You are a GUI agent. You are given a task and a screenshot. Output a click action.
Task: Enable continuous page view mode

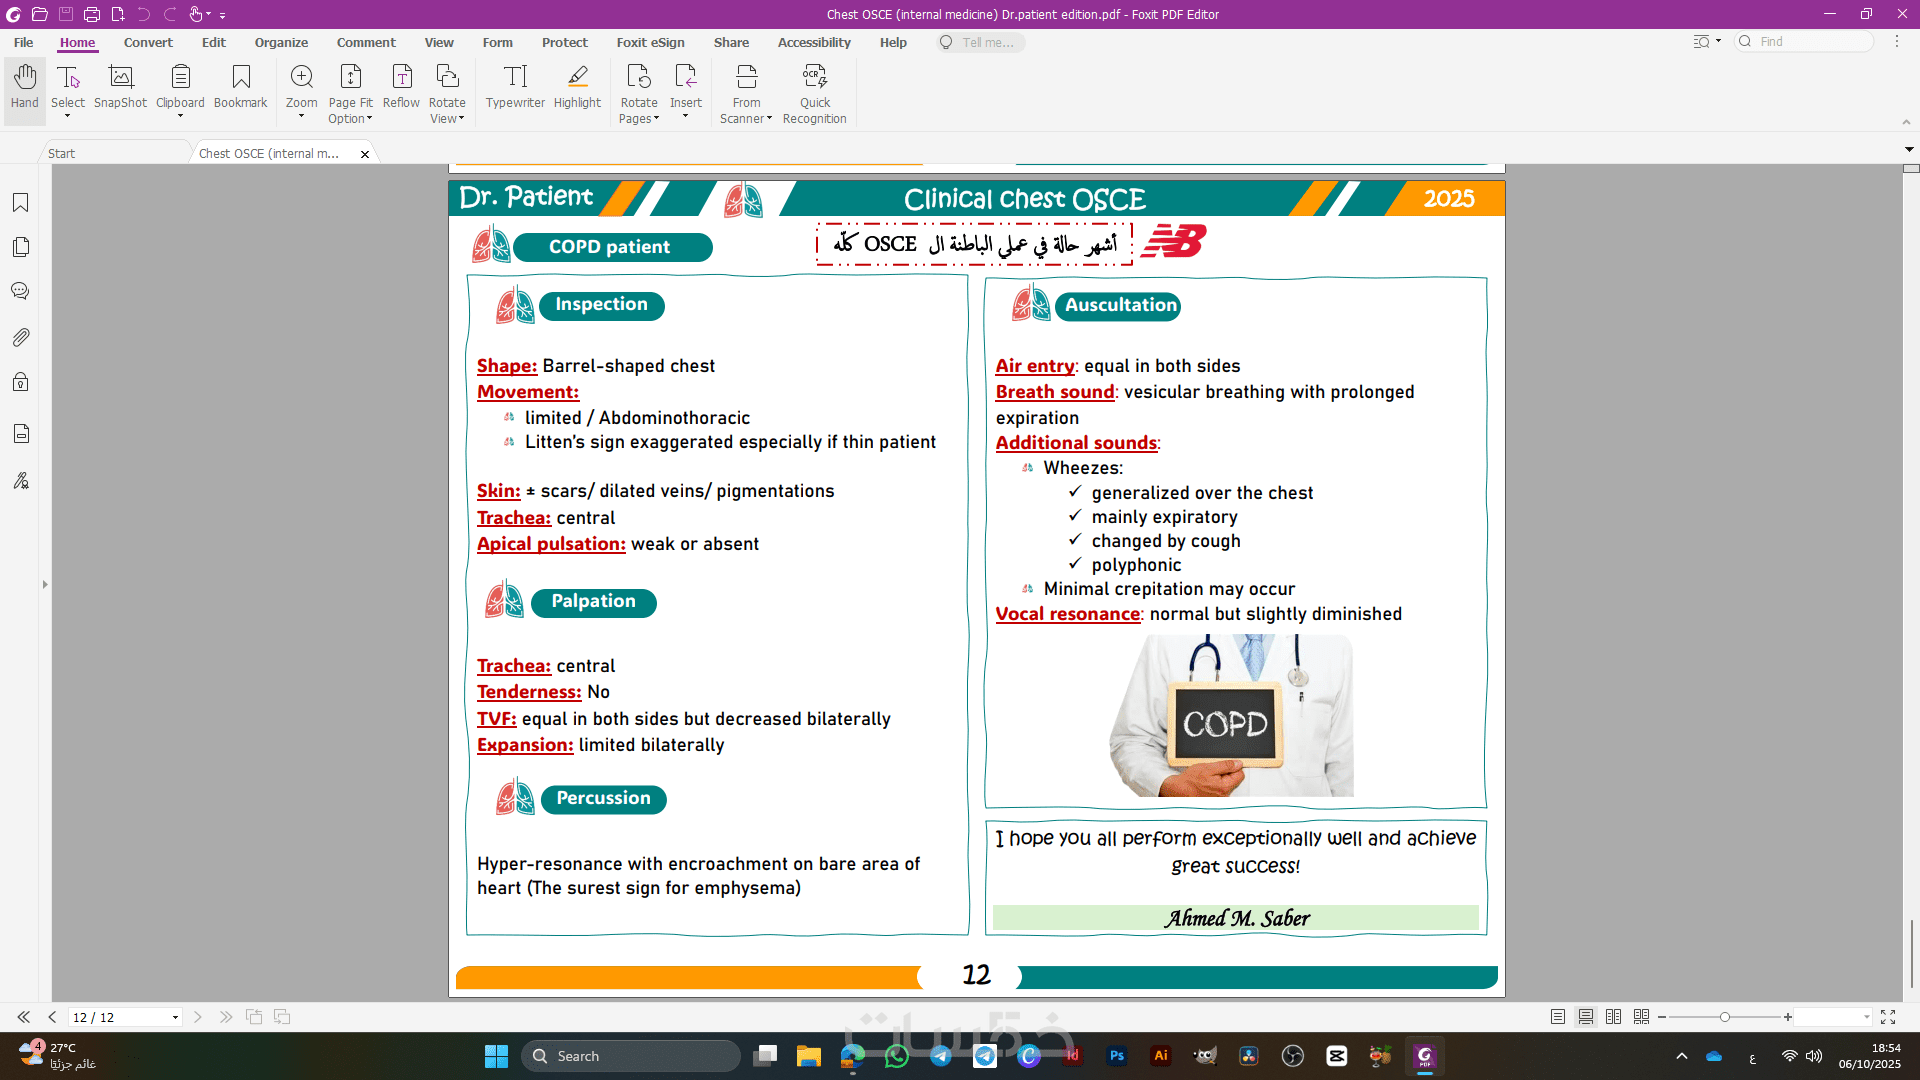click(x=1586, y=1017)
